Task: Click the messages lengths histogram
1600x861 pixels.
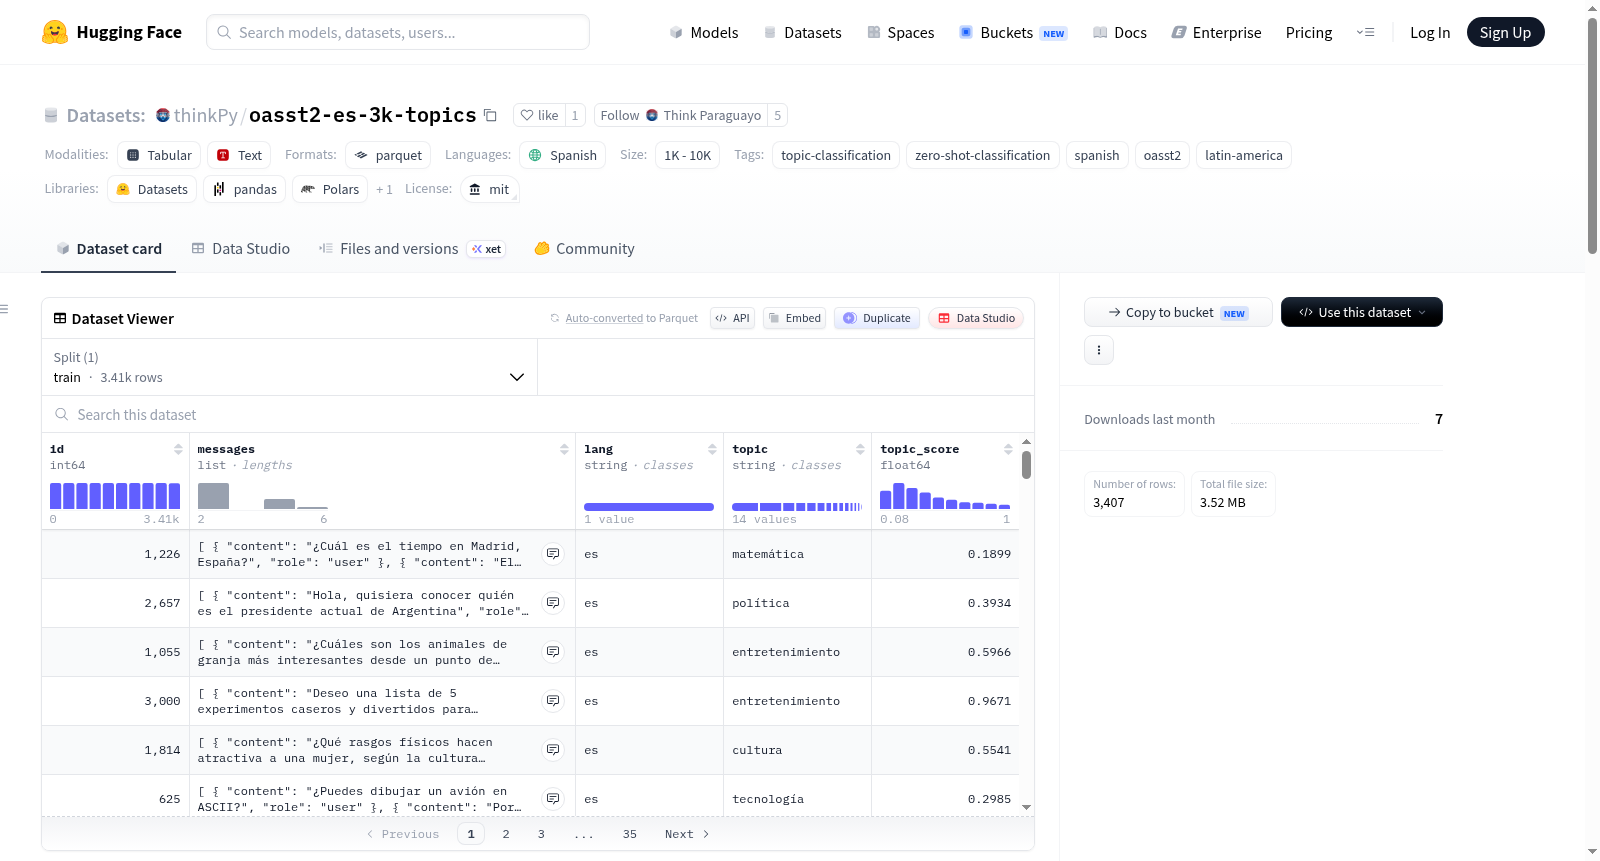Action: point(263,495)
